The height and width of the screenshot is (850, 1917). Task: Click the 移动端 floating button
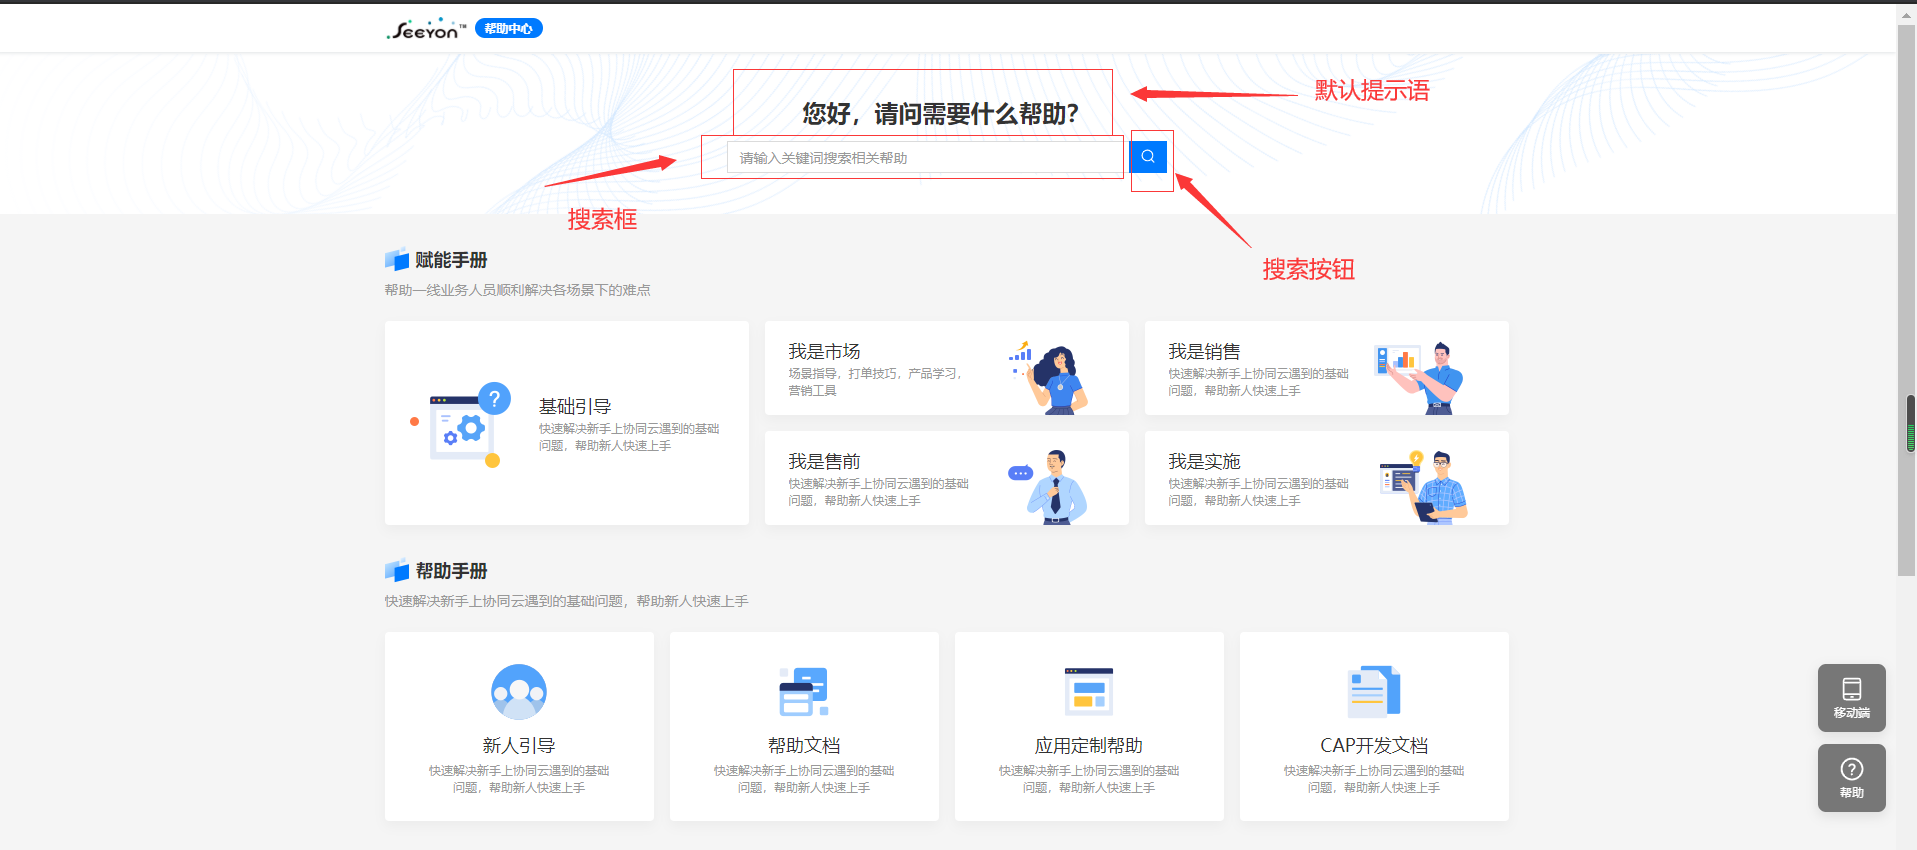(1852, 698)
